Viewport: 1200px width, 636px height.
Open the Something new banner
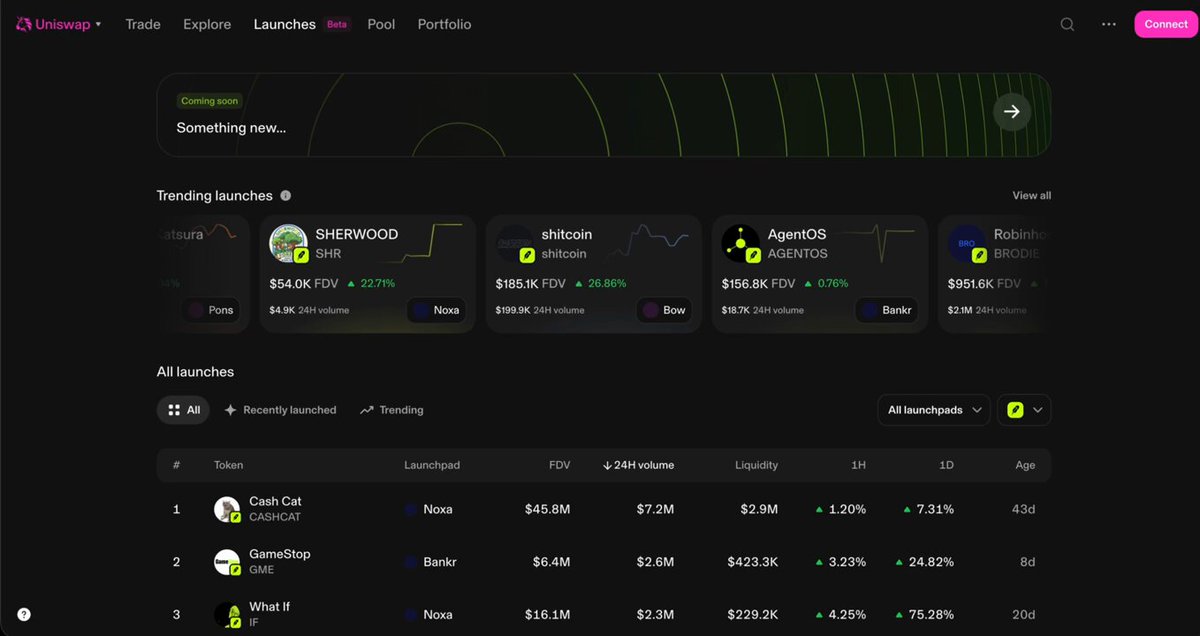(x=604, y=115)
